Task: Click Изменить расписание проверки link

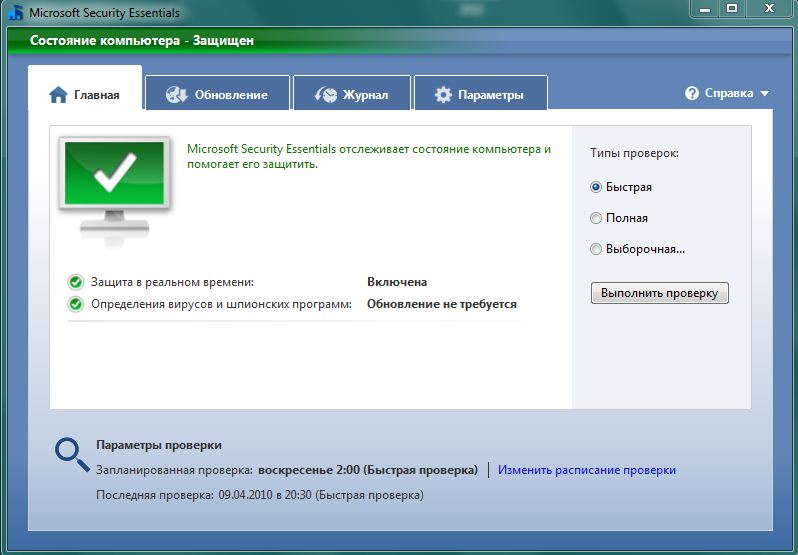Action: point(587,470)
